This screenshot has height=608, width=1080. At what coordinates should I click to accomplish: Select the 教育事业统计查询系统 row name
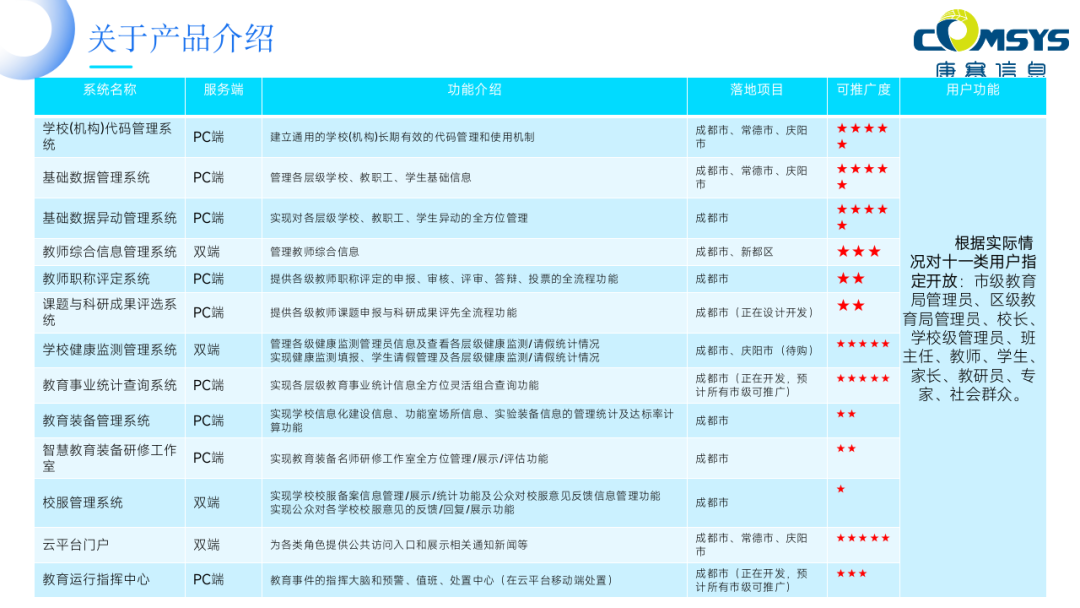(109, 386)
